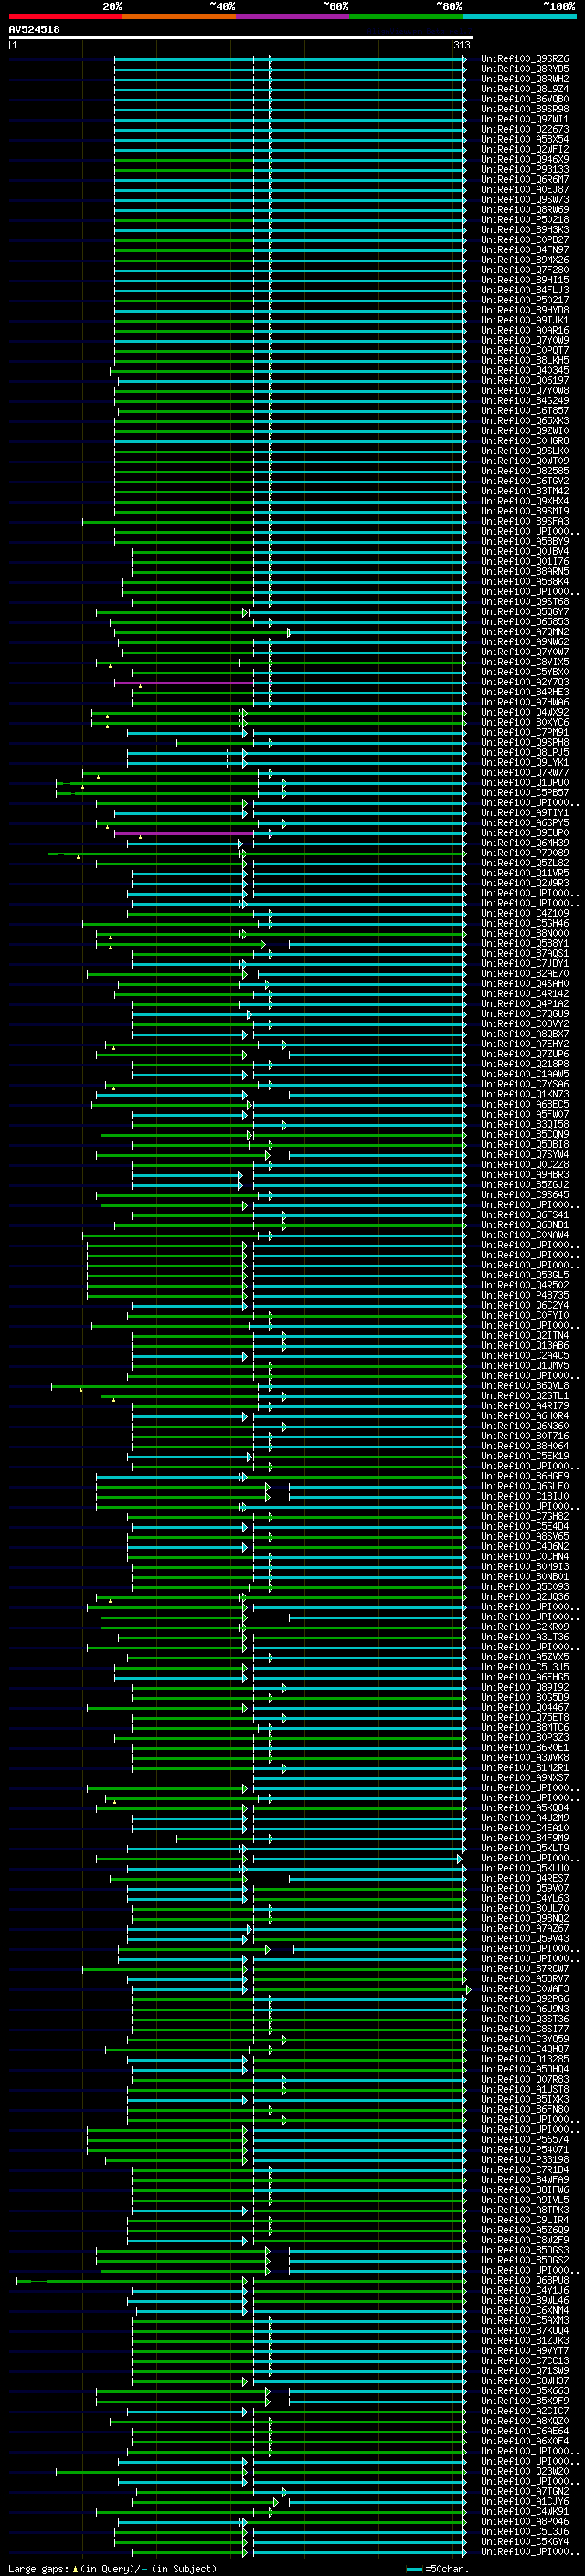Screen dimensions: 585x2576
Task: Open hit UniRef100_Q5QGY7
Action: click(x=525, y=612)
